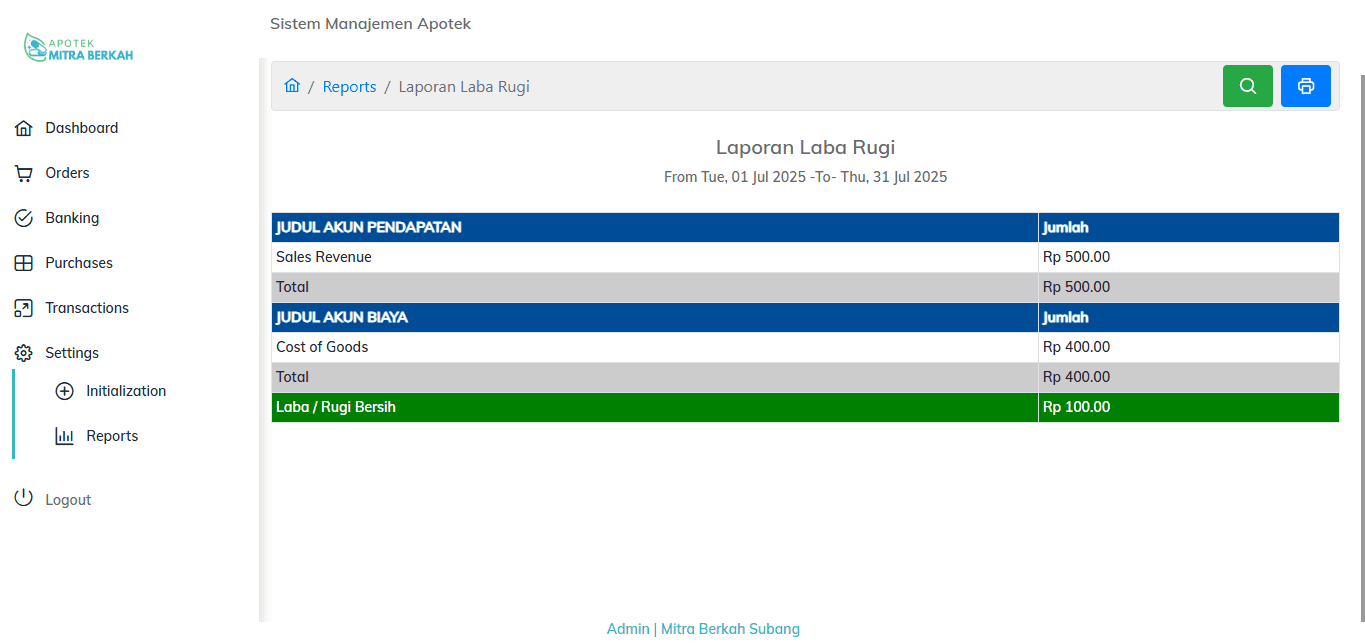Go to Reports in sidebar submenu

pyautogui.click(x=112, y=436)
